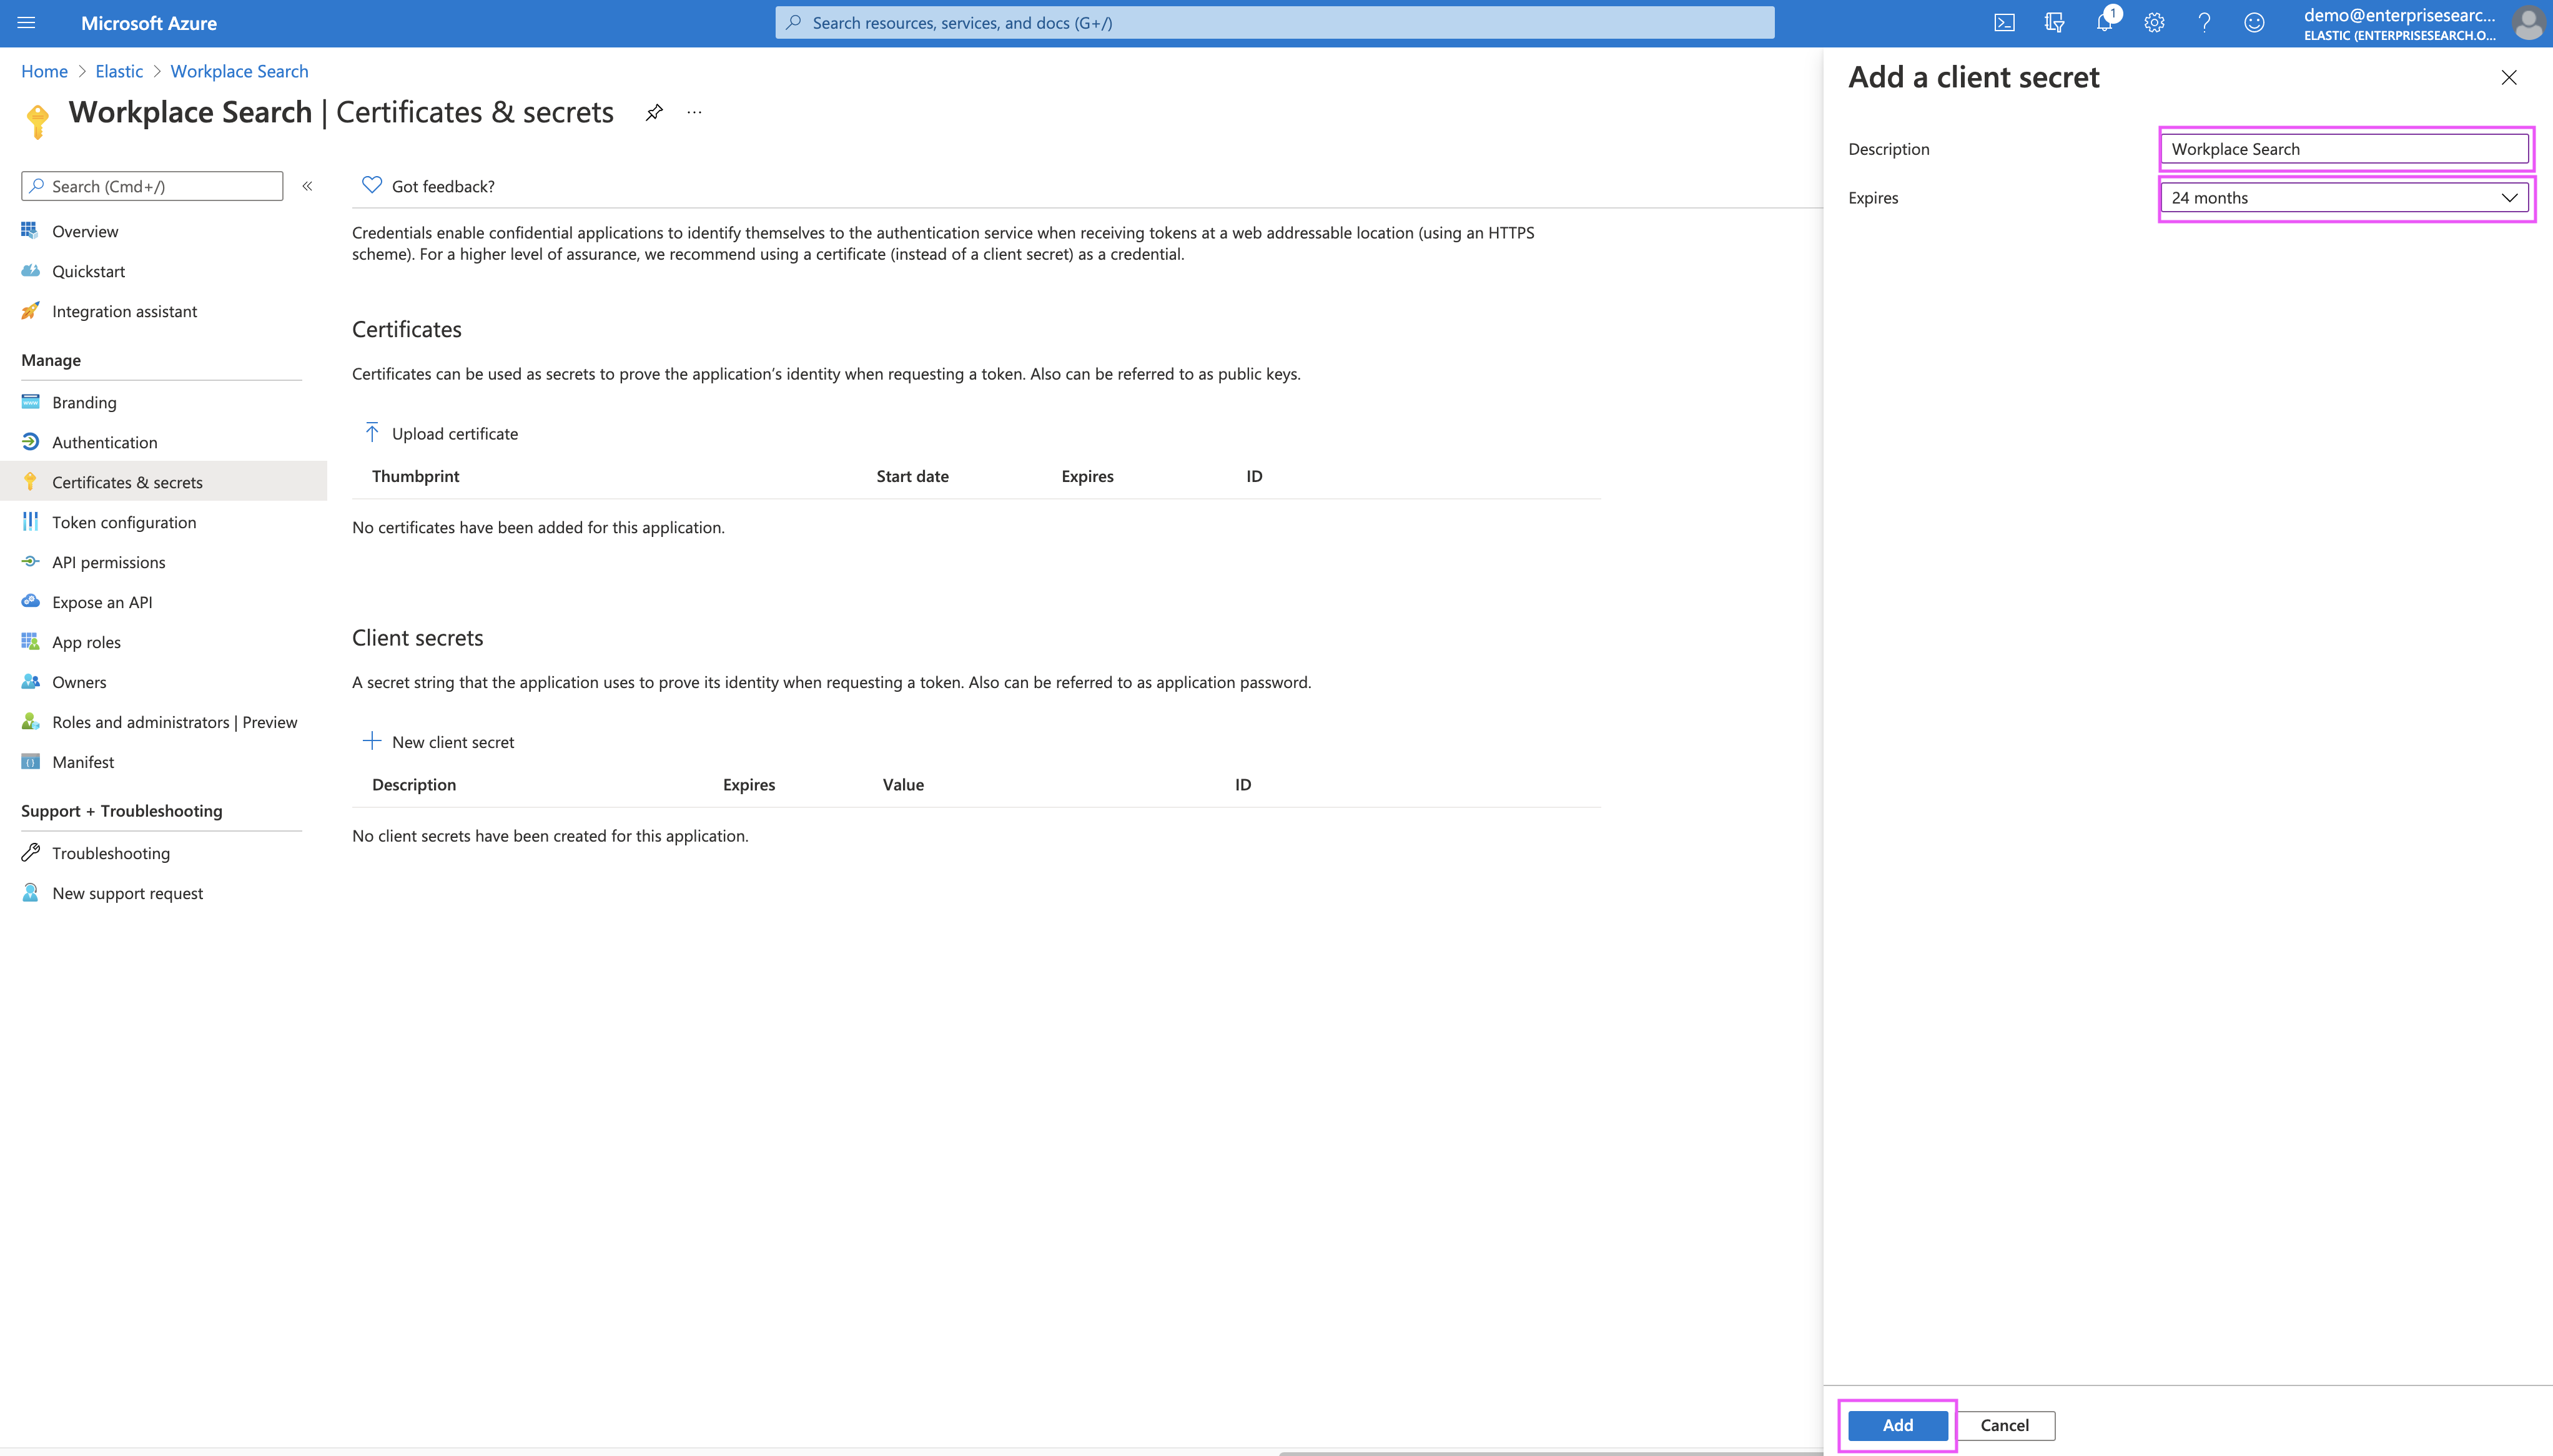The width and height of the screenshot is (2553, 1456).
Task: Open the Directory and subscription filter icon
Action: [2054, 23]
